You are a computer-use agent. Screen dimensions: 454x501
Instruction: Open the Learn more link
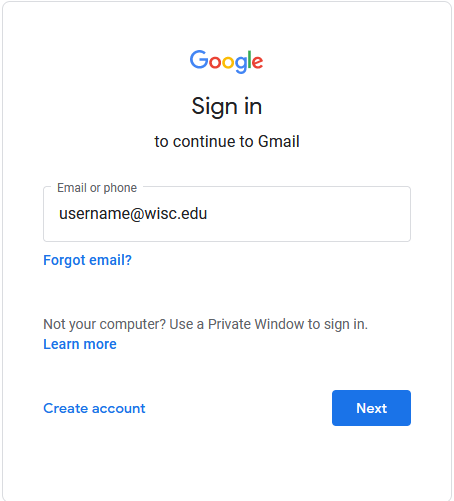pyautogui.click(x=80, y=344)
